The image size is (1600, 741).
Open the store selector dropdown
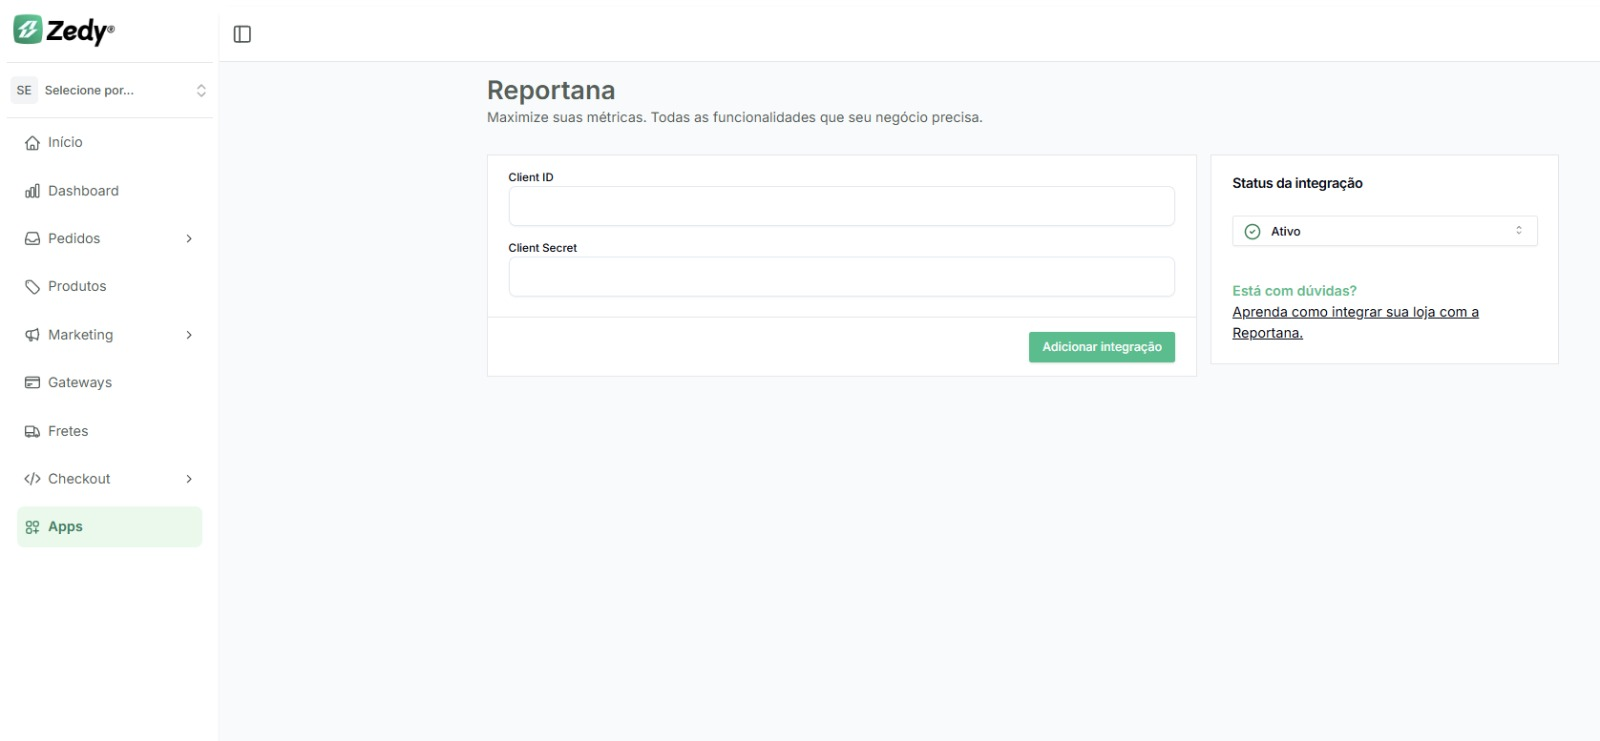coord(110,90)
